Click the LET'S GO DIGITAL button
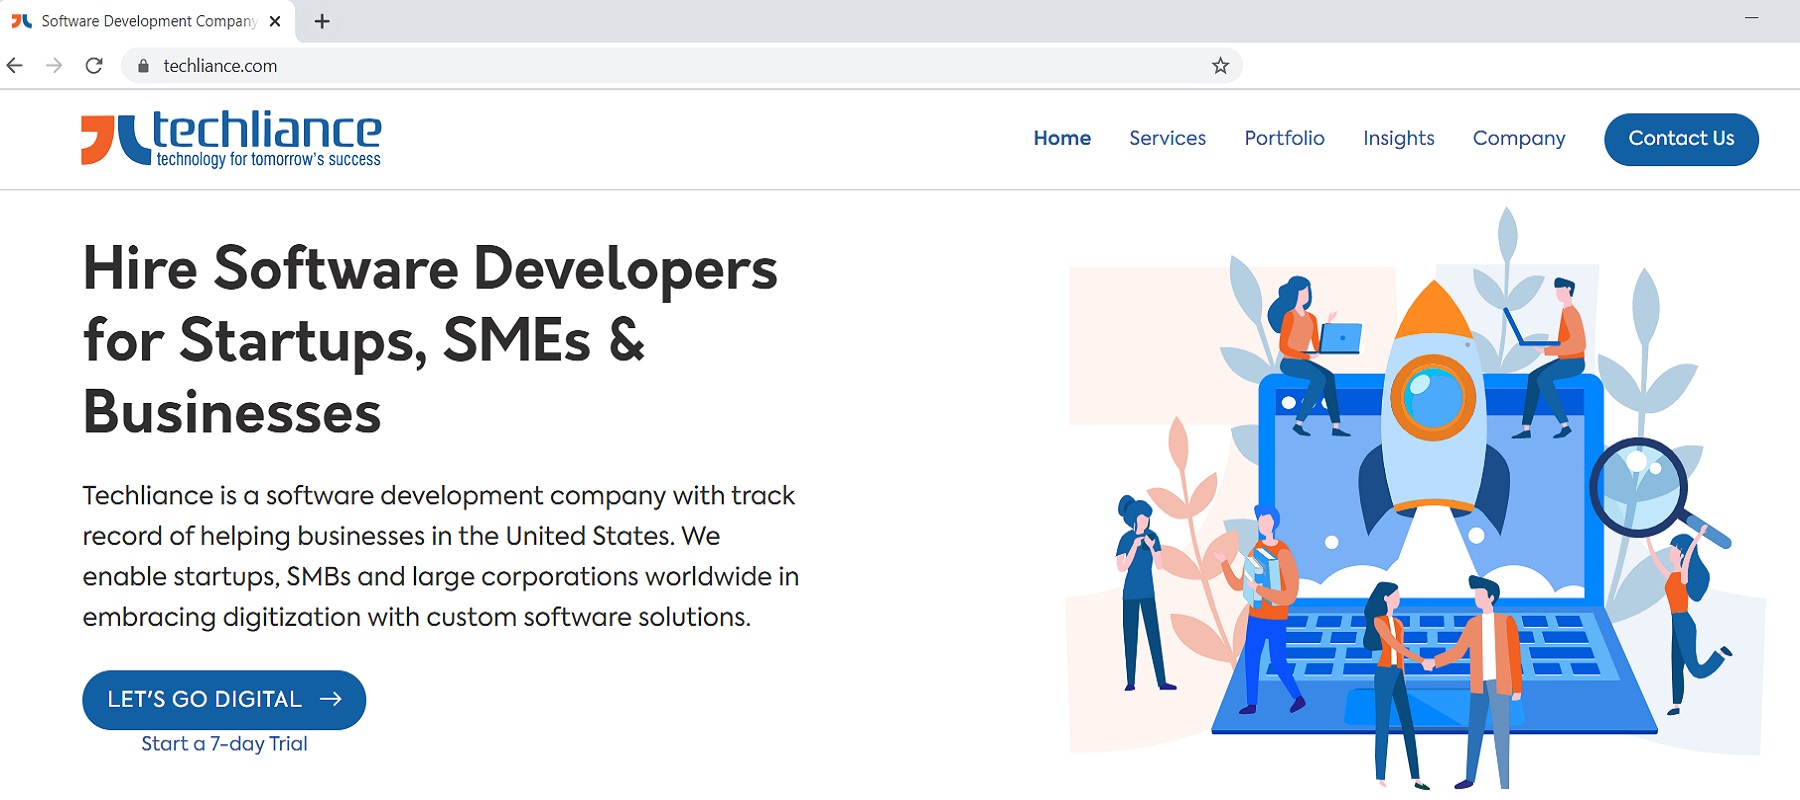Viewport: 1800px width, 800px height. (x=224, y=700)
